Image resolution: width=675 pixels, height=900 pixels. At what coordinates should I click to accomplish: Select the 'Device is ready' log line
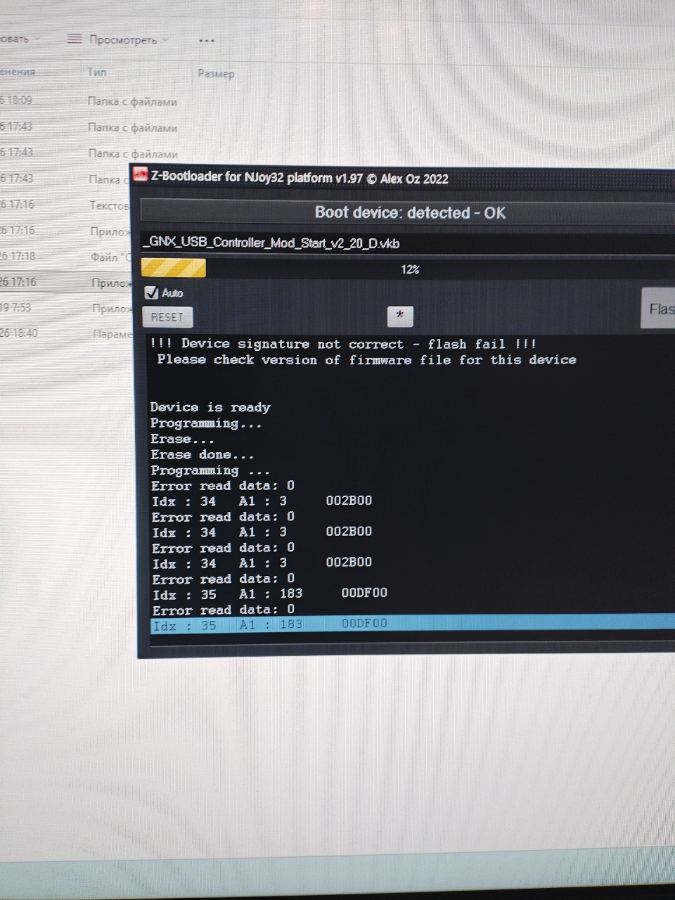tap(210, 407)
